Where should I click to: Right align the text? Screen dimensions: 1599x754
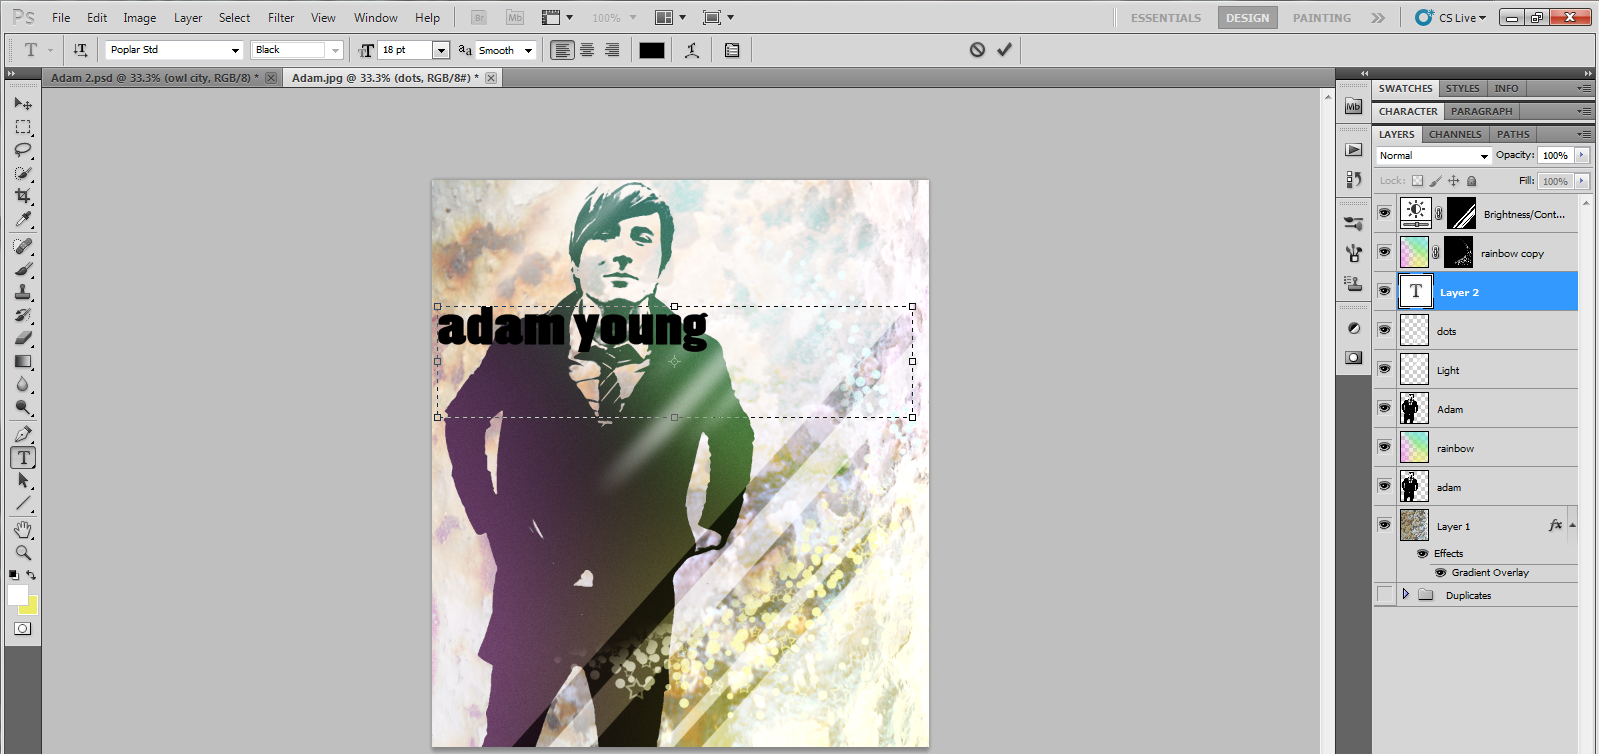[x=612, y=50]
